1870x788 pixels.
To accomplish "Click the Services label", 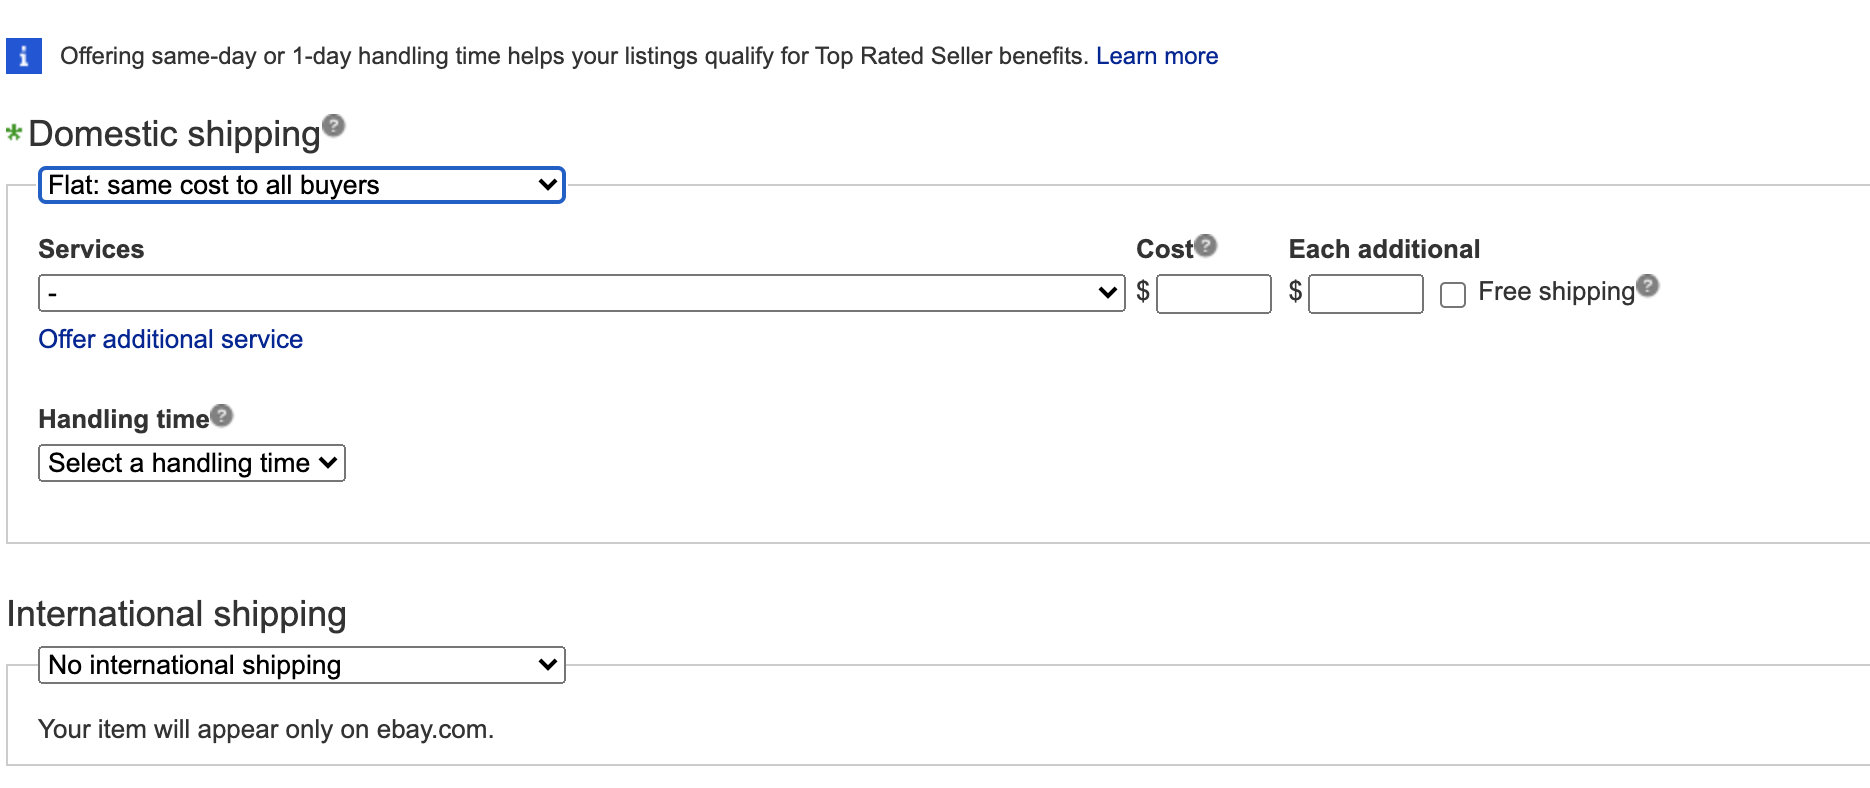I will click(91, 249).
